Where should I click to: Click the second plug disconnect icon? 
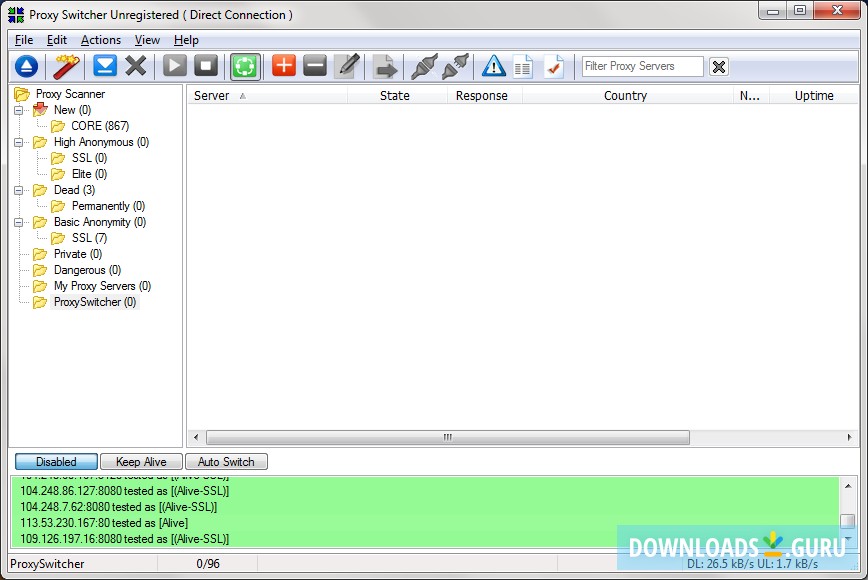(x=456, y=66)
